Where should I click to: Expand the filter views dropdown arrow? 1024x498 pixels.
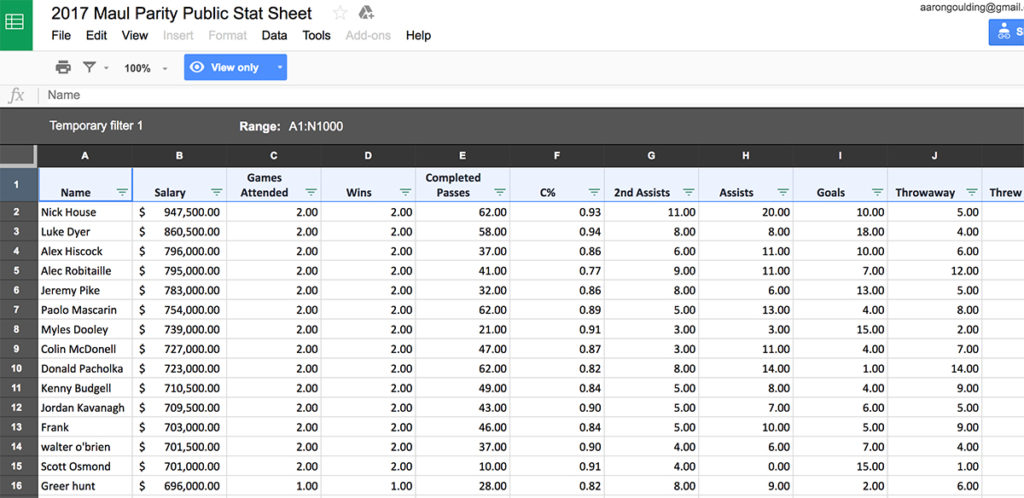[106, 68]
